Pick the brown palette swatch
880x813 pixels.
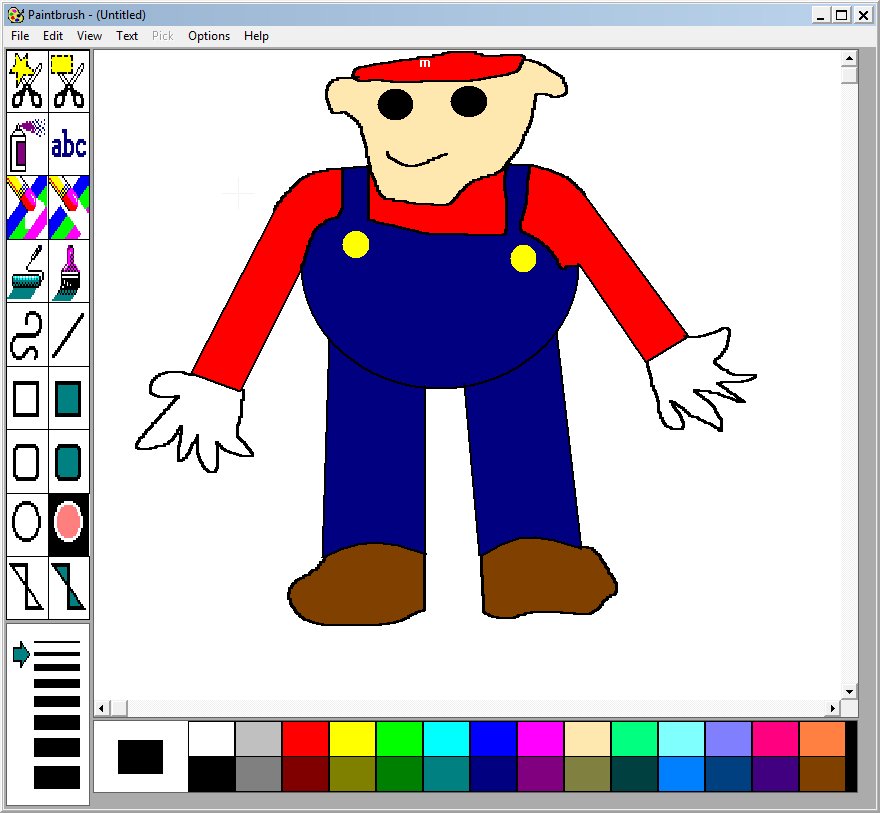click(x=822, y=774)
